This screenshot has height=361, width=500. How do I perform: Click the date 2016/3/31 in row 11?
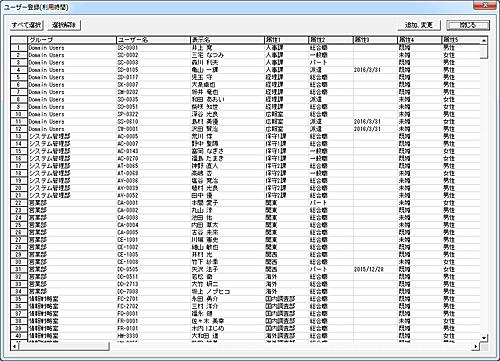pos(367,122)
